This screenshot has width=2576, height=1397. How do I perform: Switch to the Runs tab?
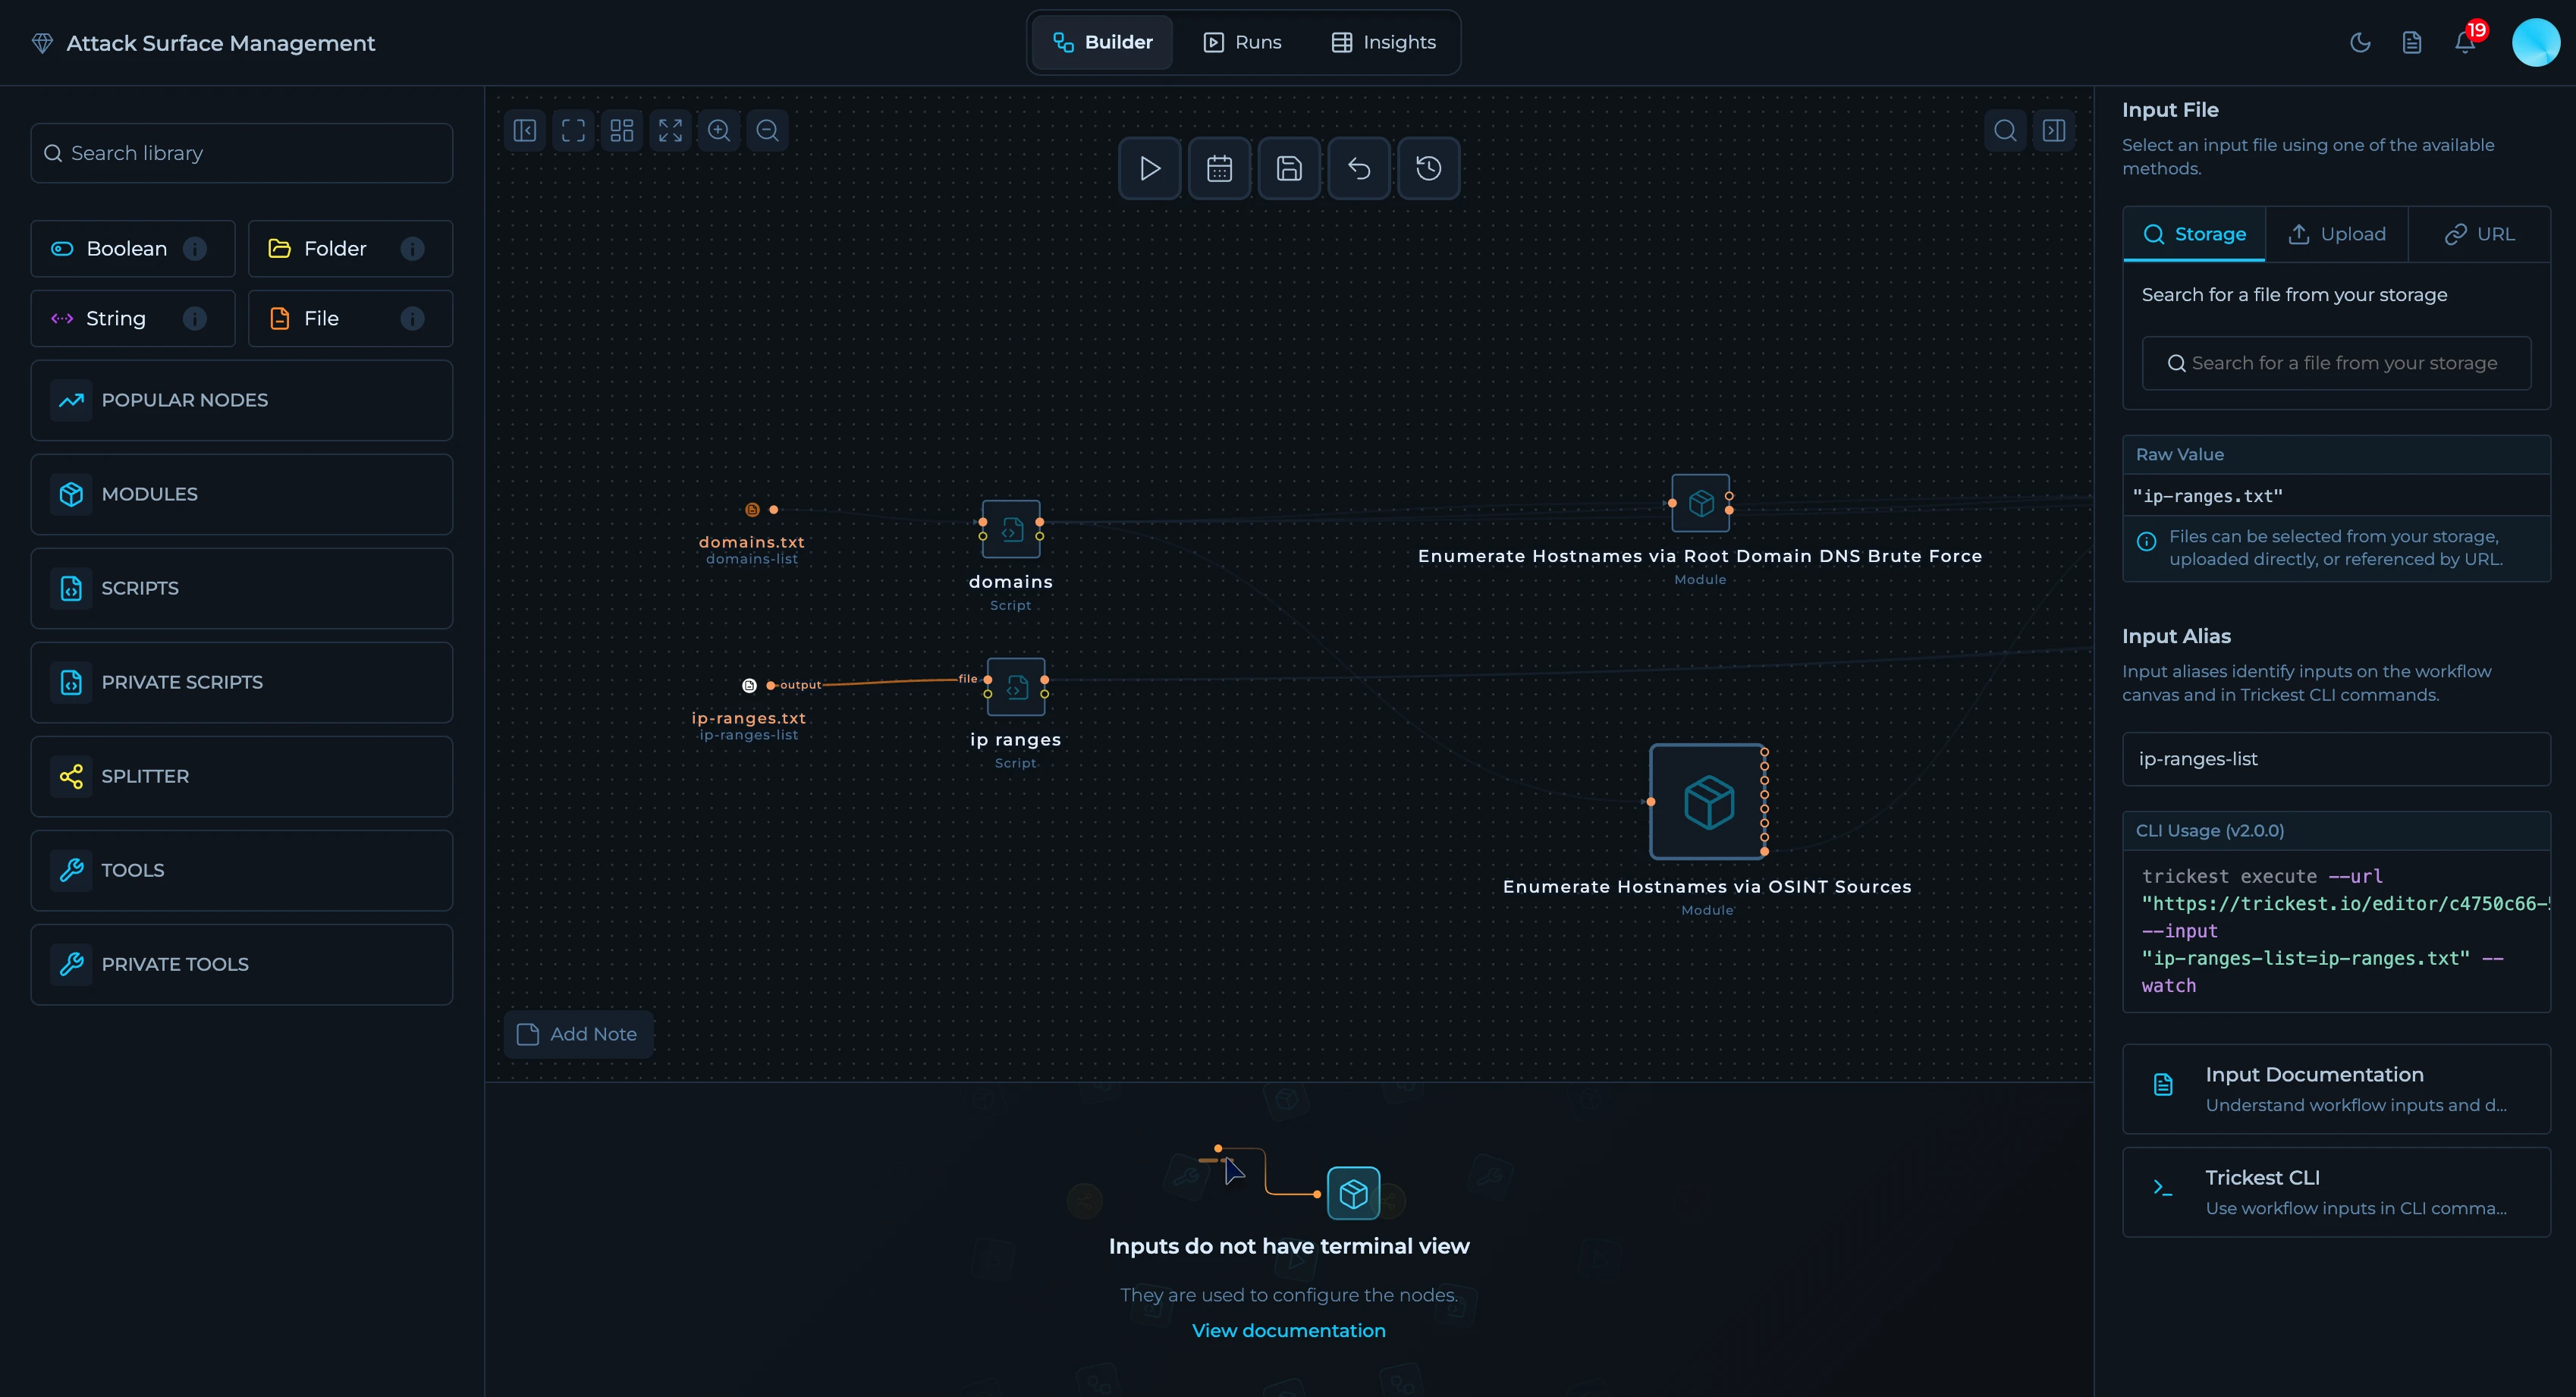1242,42
